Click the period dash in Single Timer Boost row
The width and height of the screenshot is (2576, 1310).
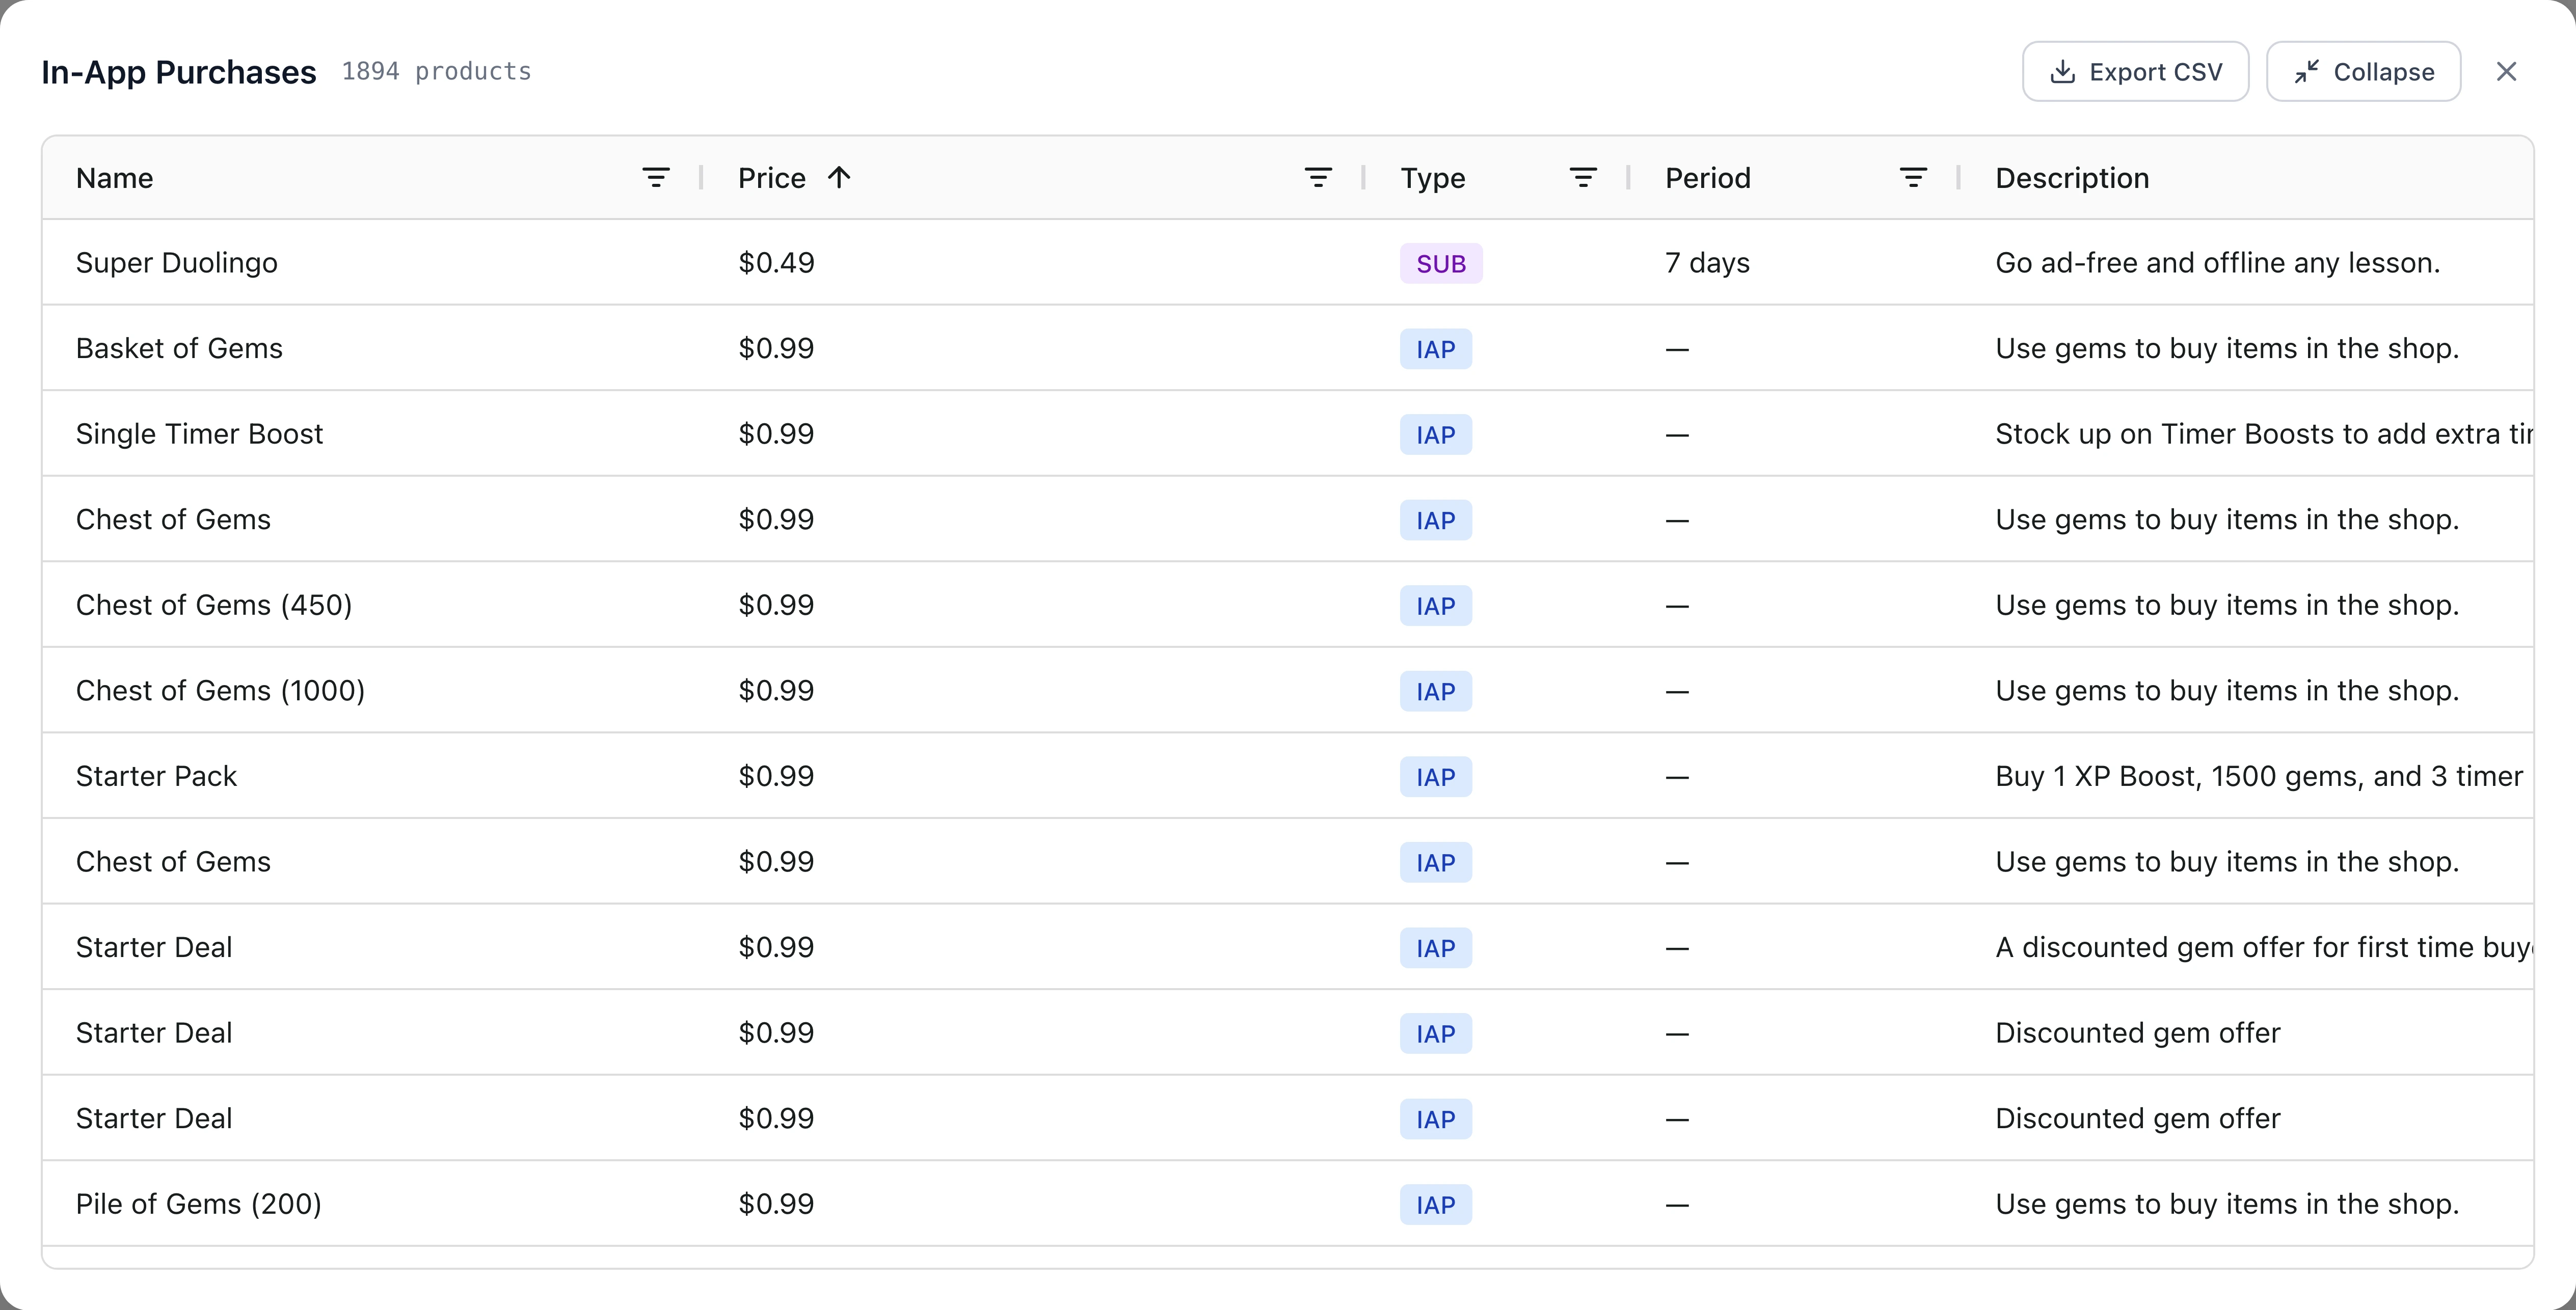click(x=1677, y=435)
